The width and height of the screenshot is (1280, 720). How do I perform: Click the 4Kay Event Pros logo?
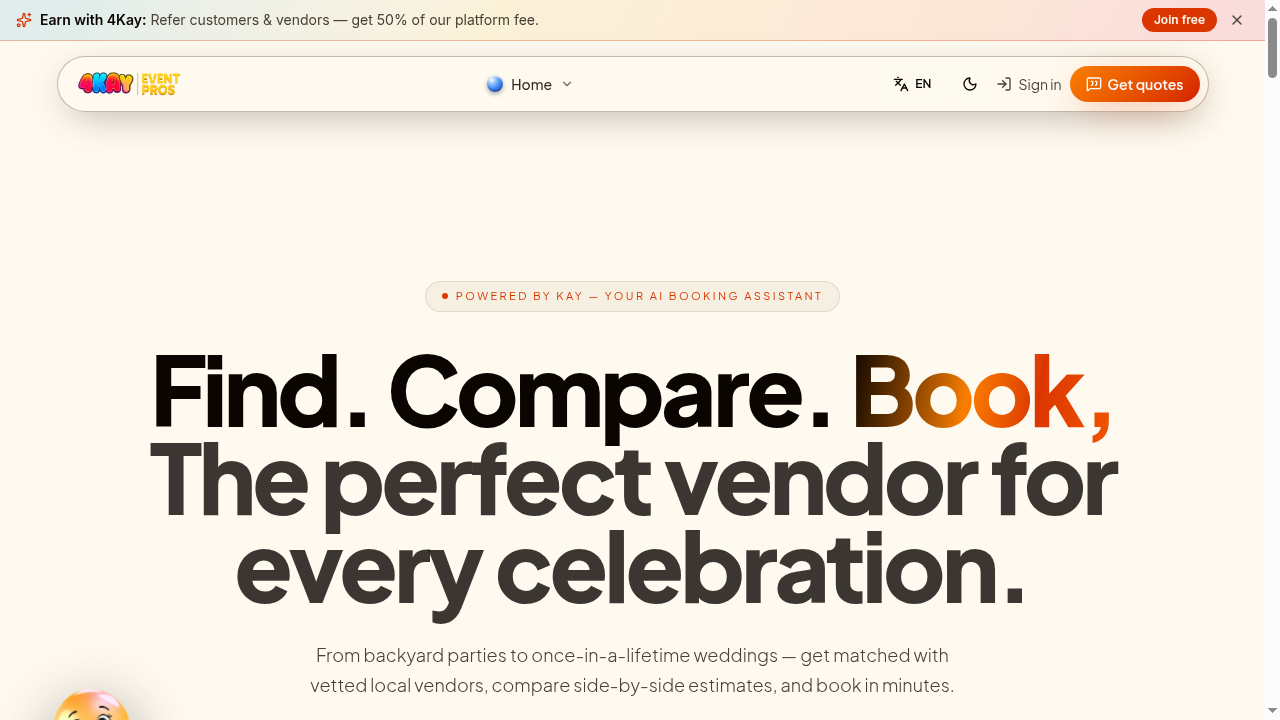pos(129,84)
